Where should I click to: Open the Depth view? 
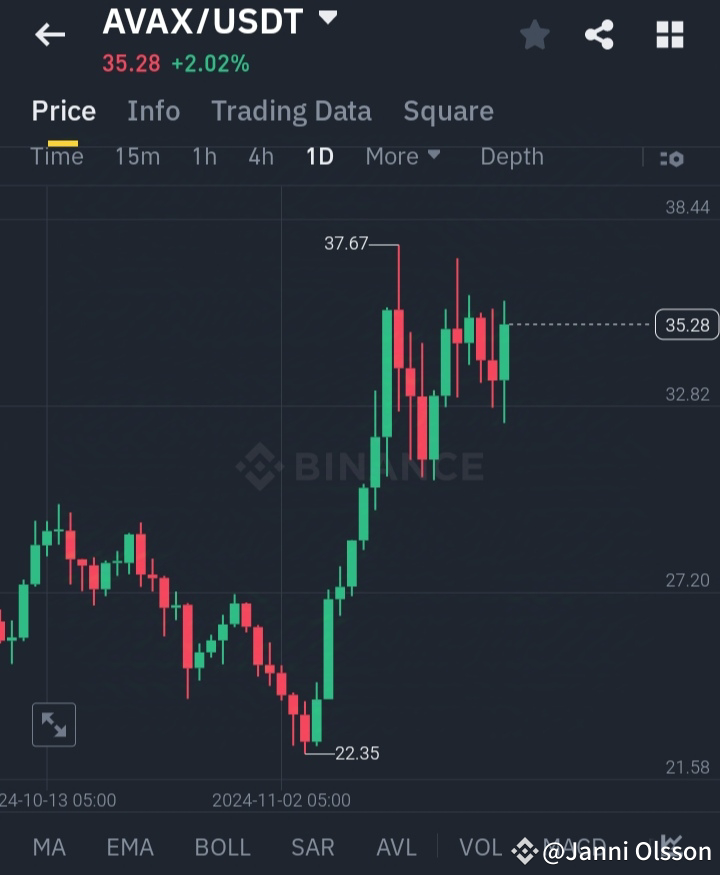[511, 156]
